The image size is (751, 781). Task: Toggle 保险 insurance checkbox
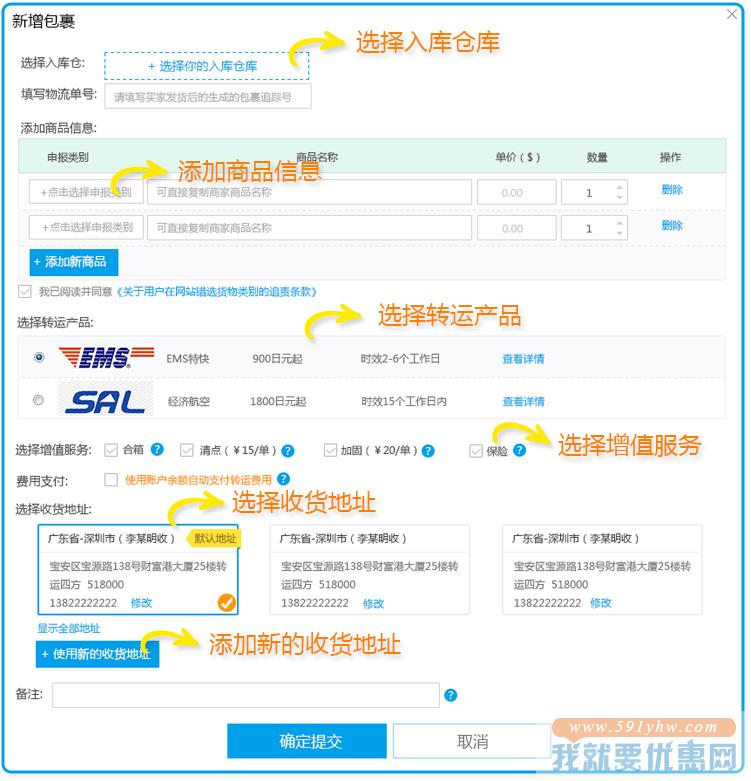[x=476, y=451]
